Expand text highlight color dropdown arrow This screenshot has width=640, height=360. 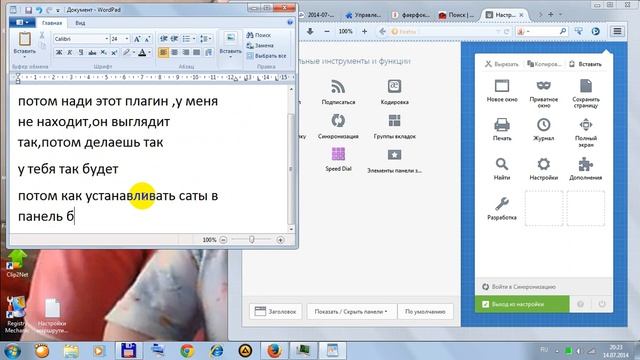133,52
